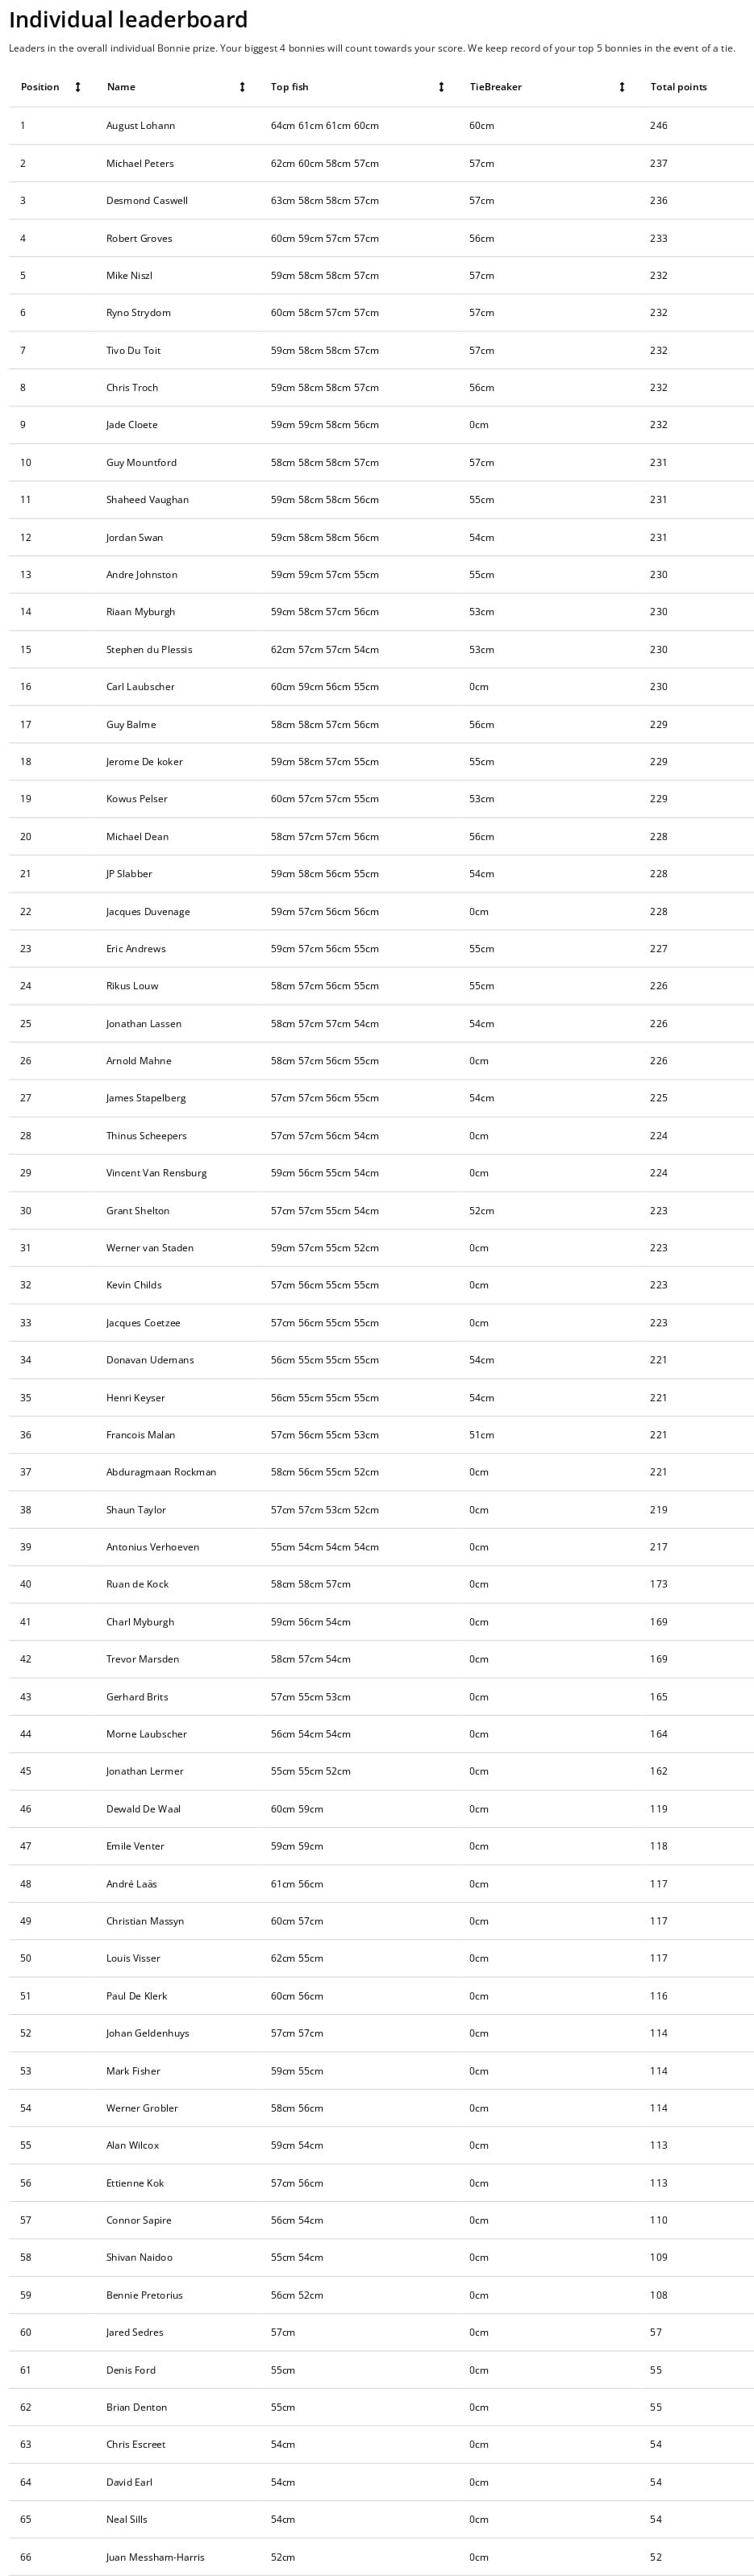Select Ruan de Kock's row
Viewport: 754px width, 2576px height.
click(381, 1584)
